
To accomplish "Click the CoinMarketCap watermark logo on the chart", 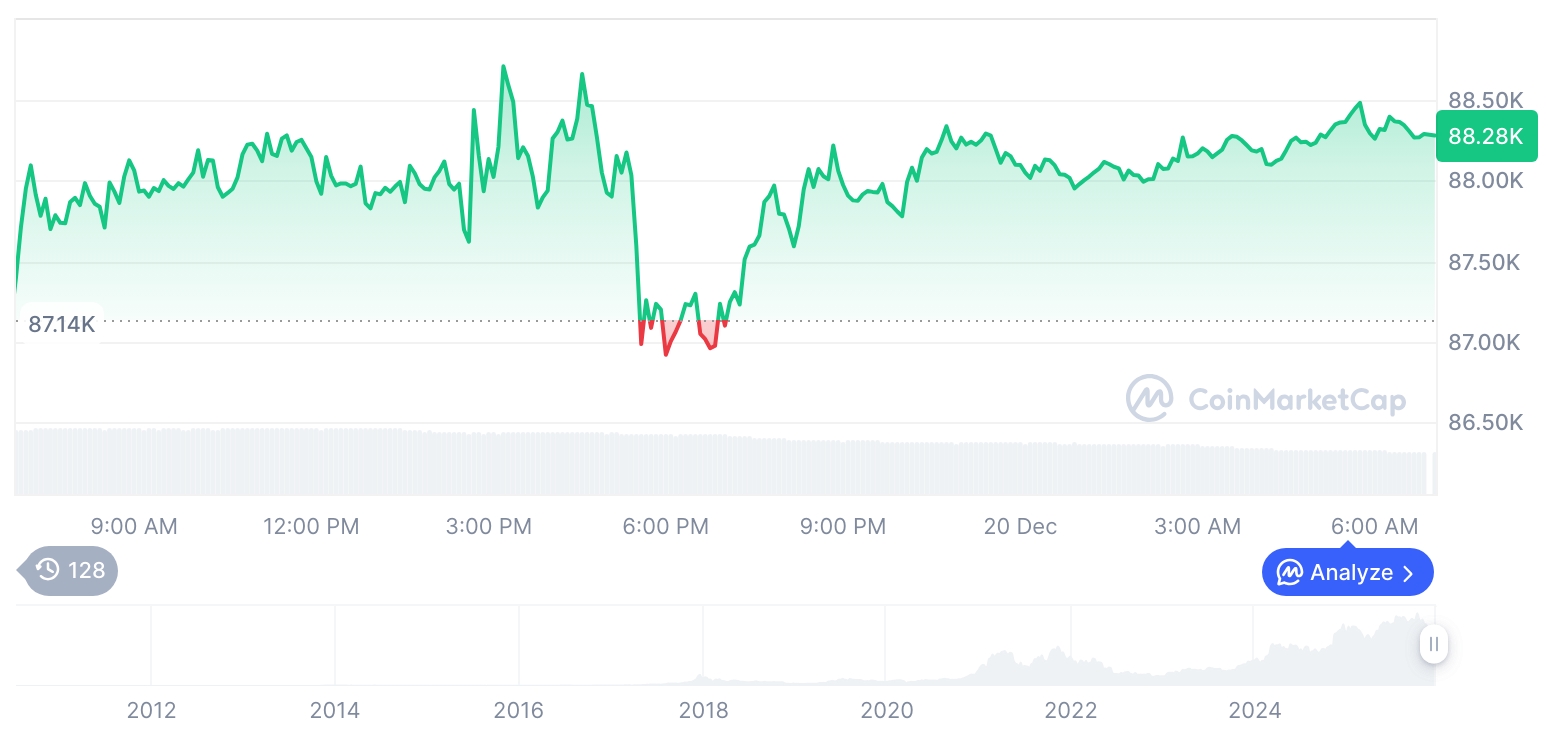I will [1150, 398].
